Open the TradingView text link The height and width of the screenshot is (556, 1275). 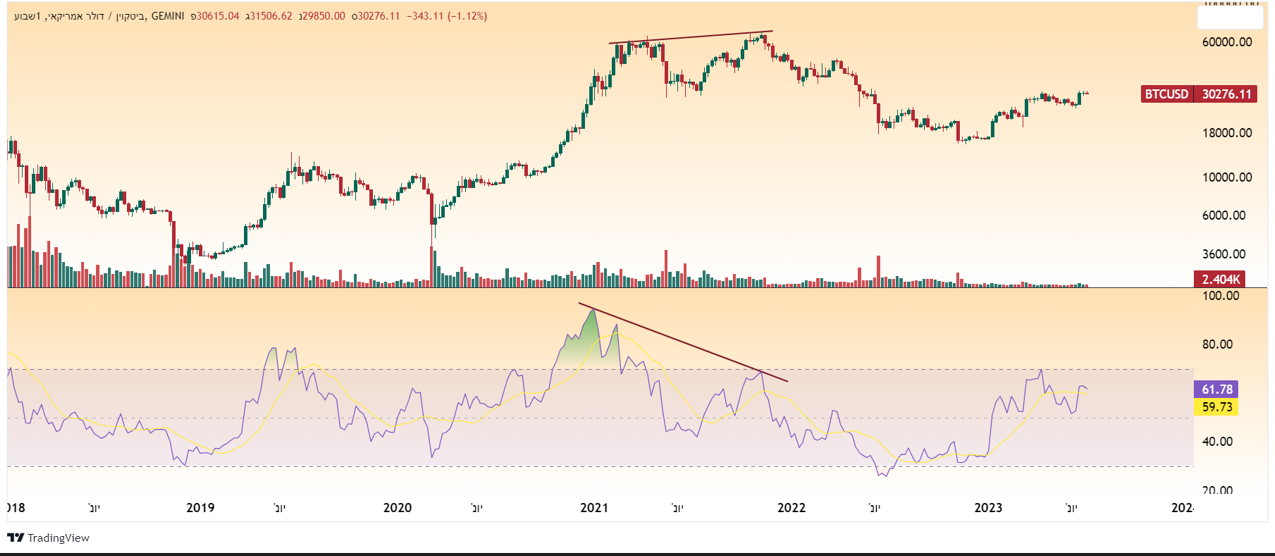[x=58, y=538]
